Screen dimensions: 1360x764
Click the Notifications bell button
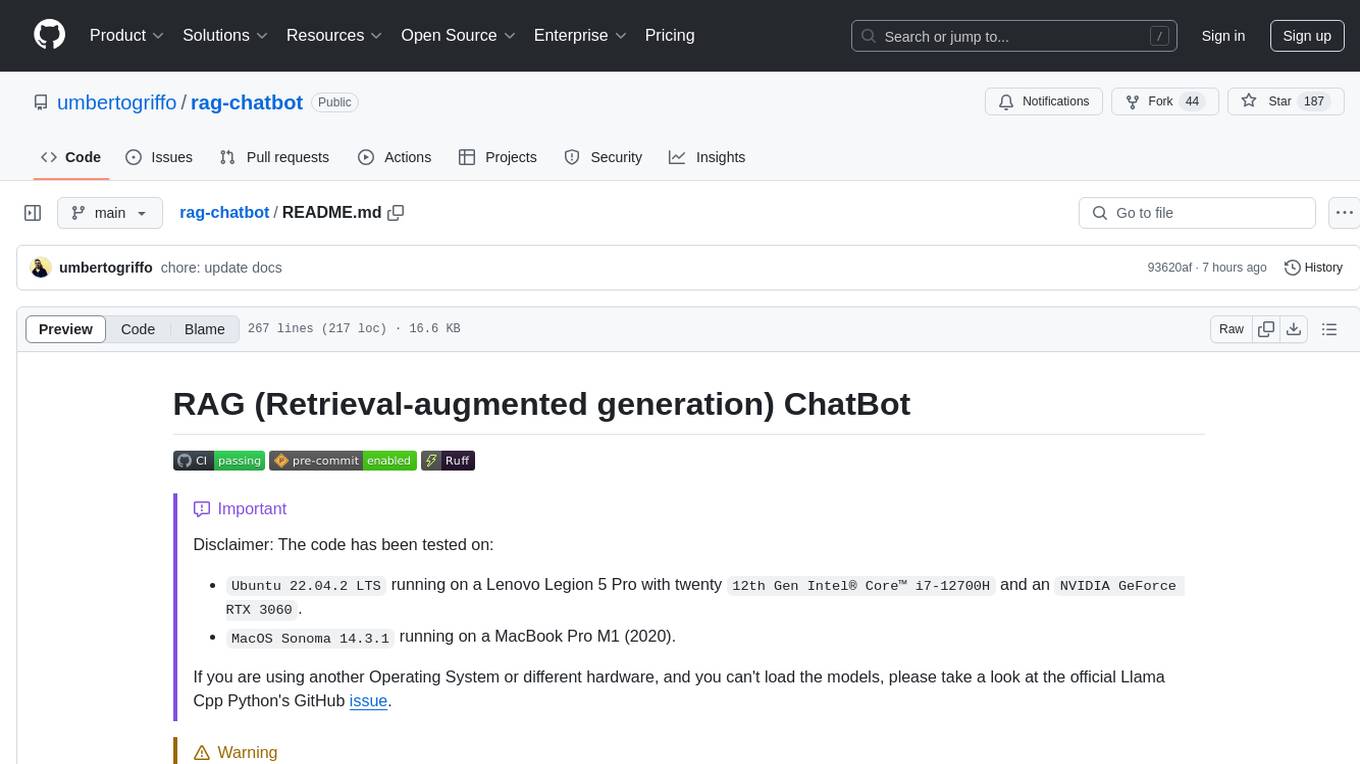(1044, 102)
